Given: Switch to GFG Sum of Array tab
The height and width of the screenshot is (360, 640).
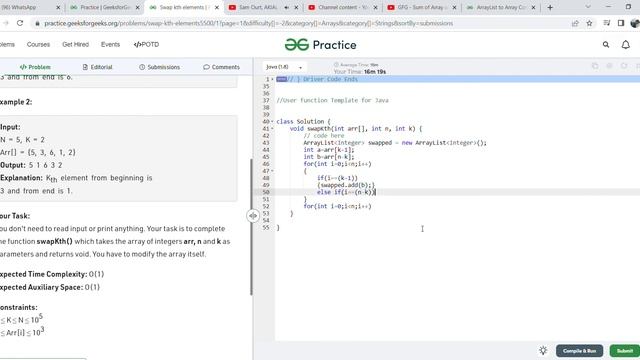Looking at the screenshot, I should tap(418, 7).
